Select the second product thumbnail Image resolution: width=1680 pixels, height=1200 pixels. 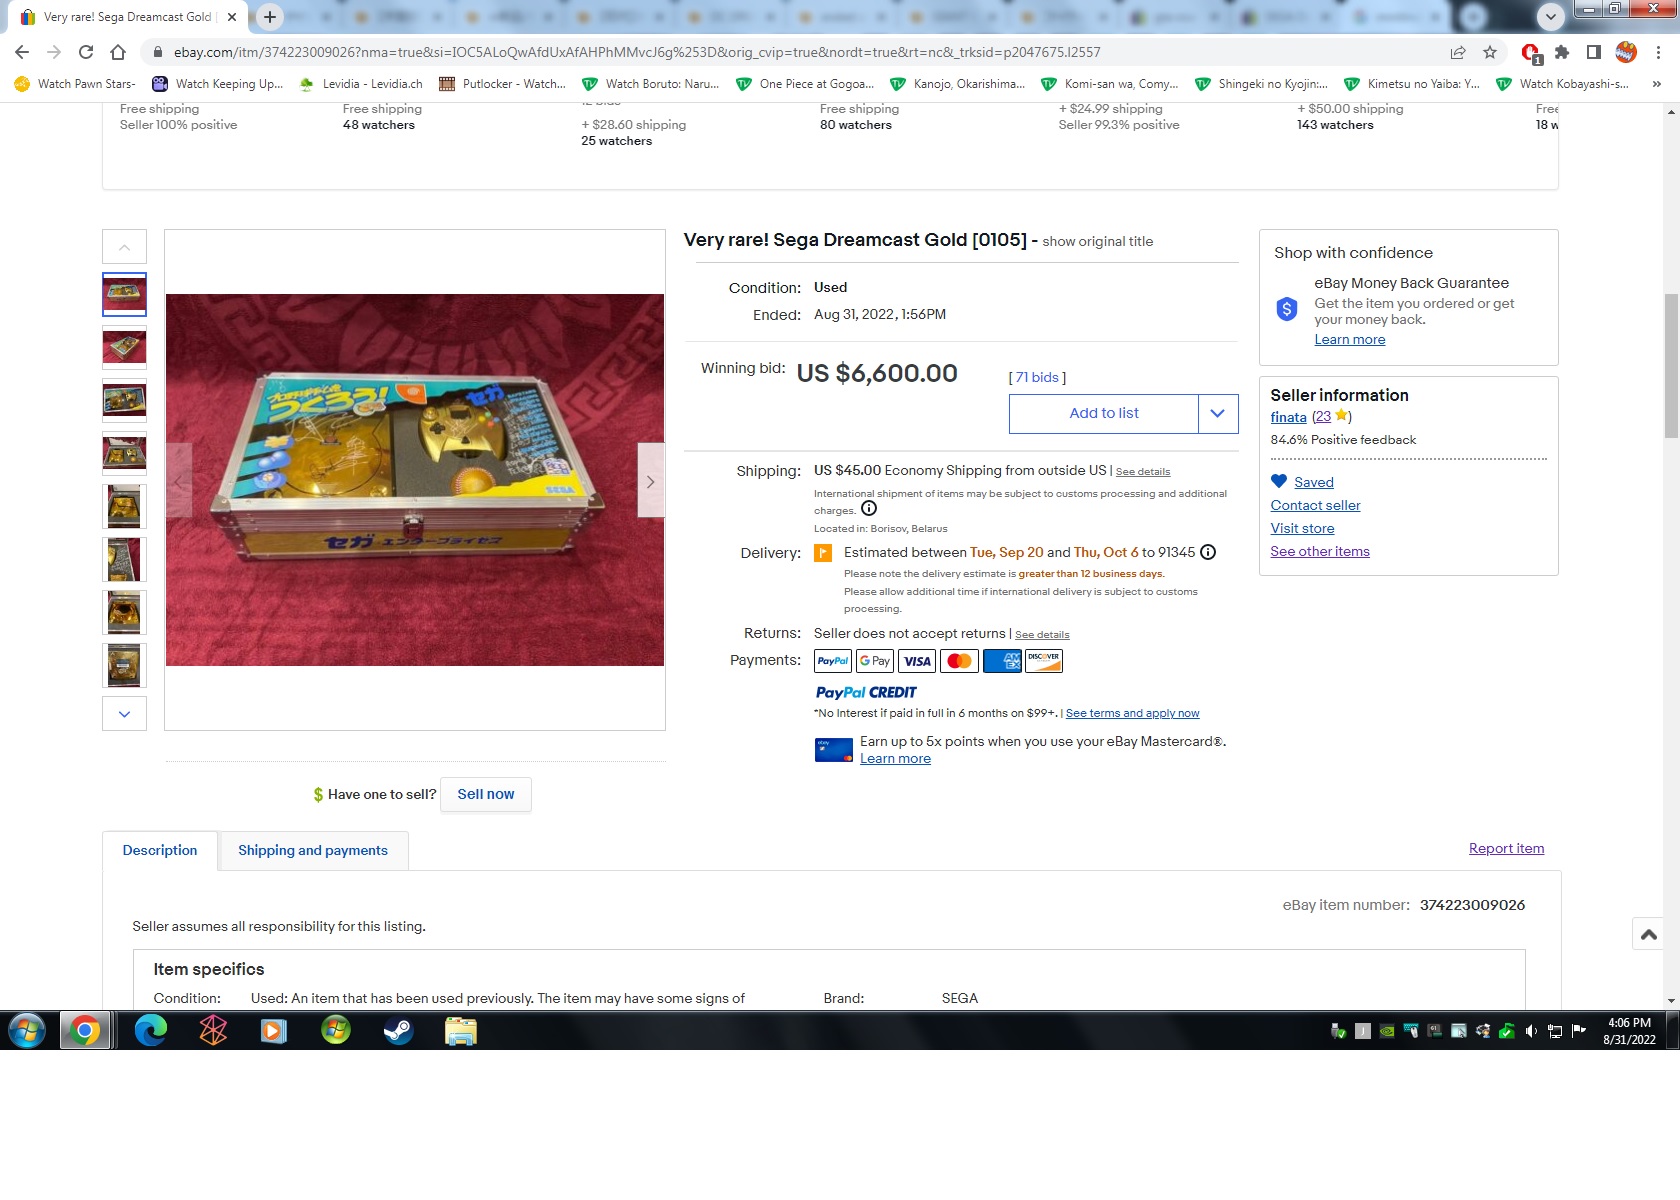click(124, 347)
